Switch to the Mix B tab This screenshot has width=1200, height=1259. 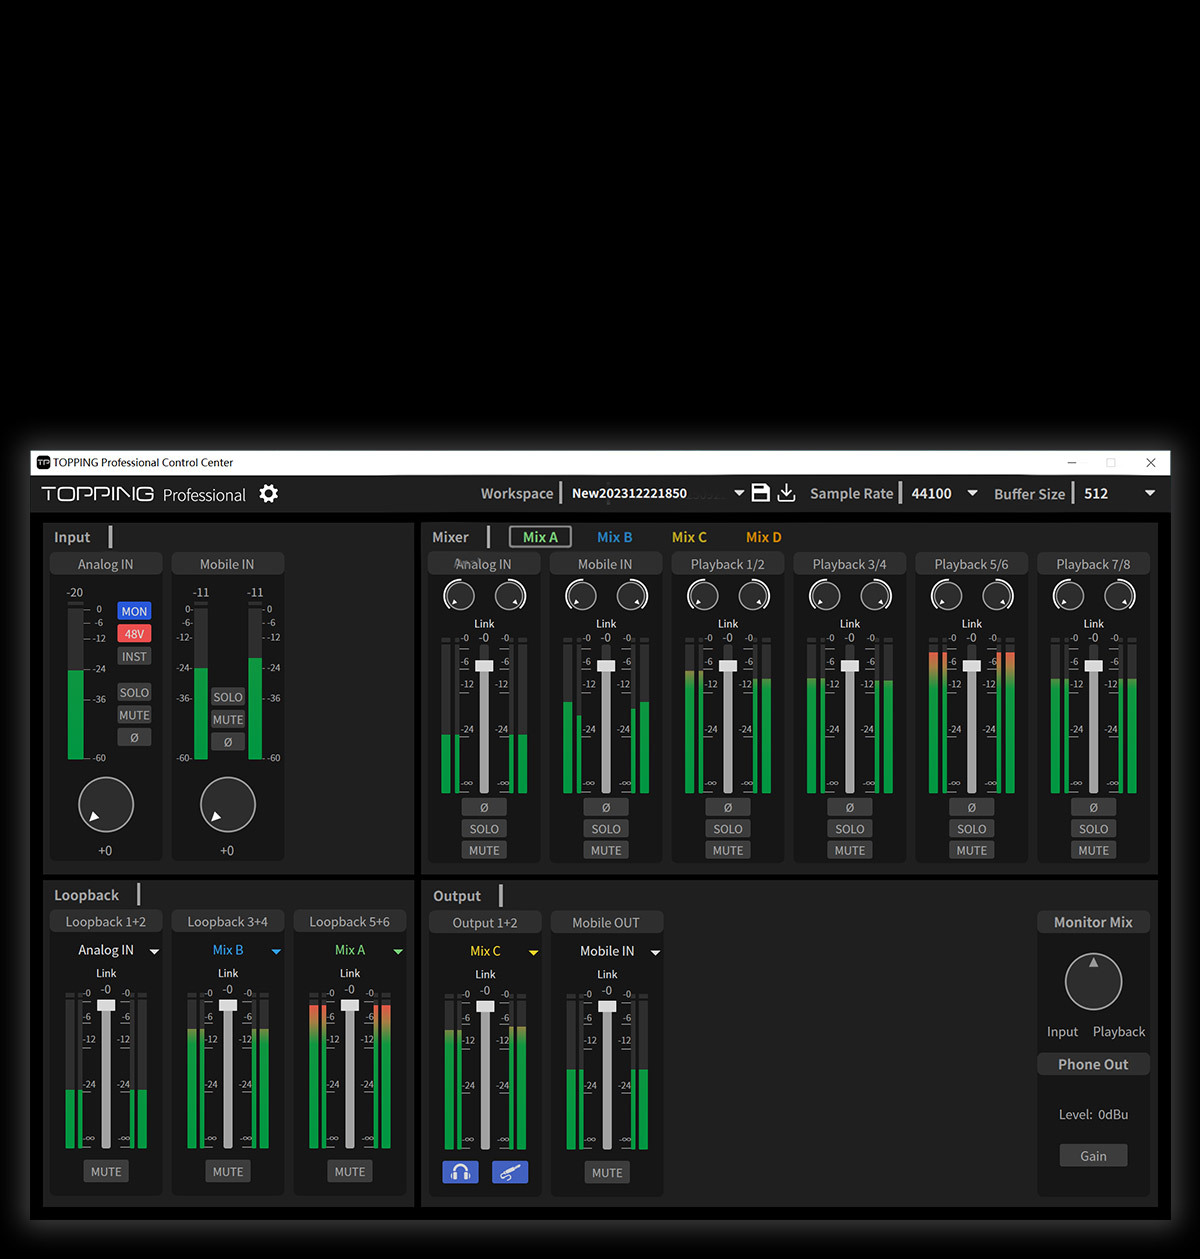click(x=614, y=537)
